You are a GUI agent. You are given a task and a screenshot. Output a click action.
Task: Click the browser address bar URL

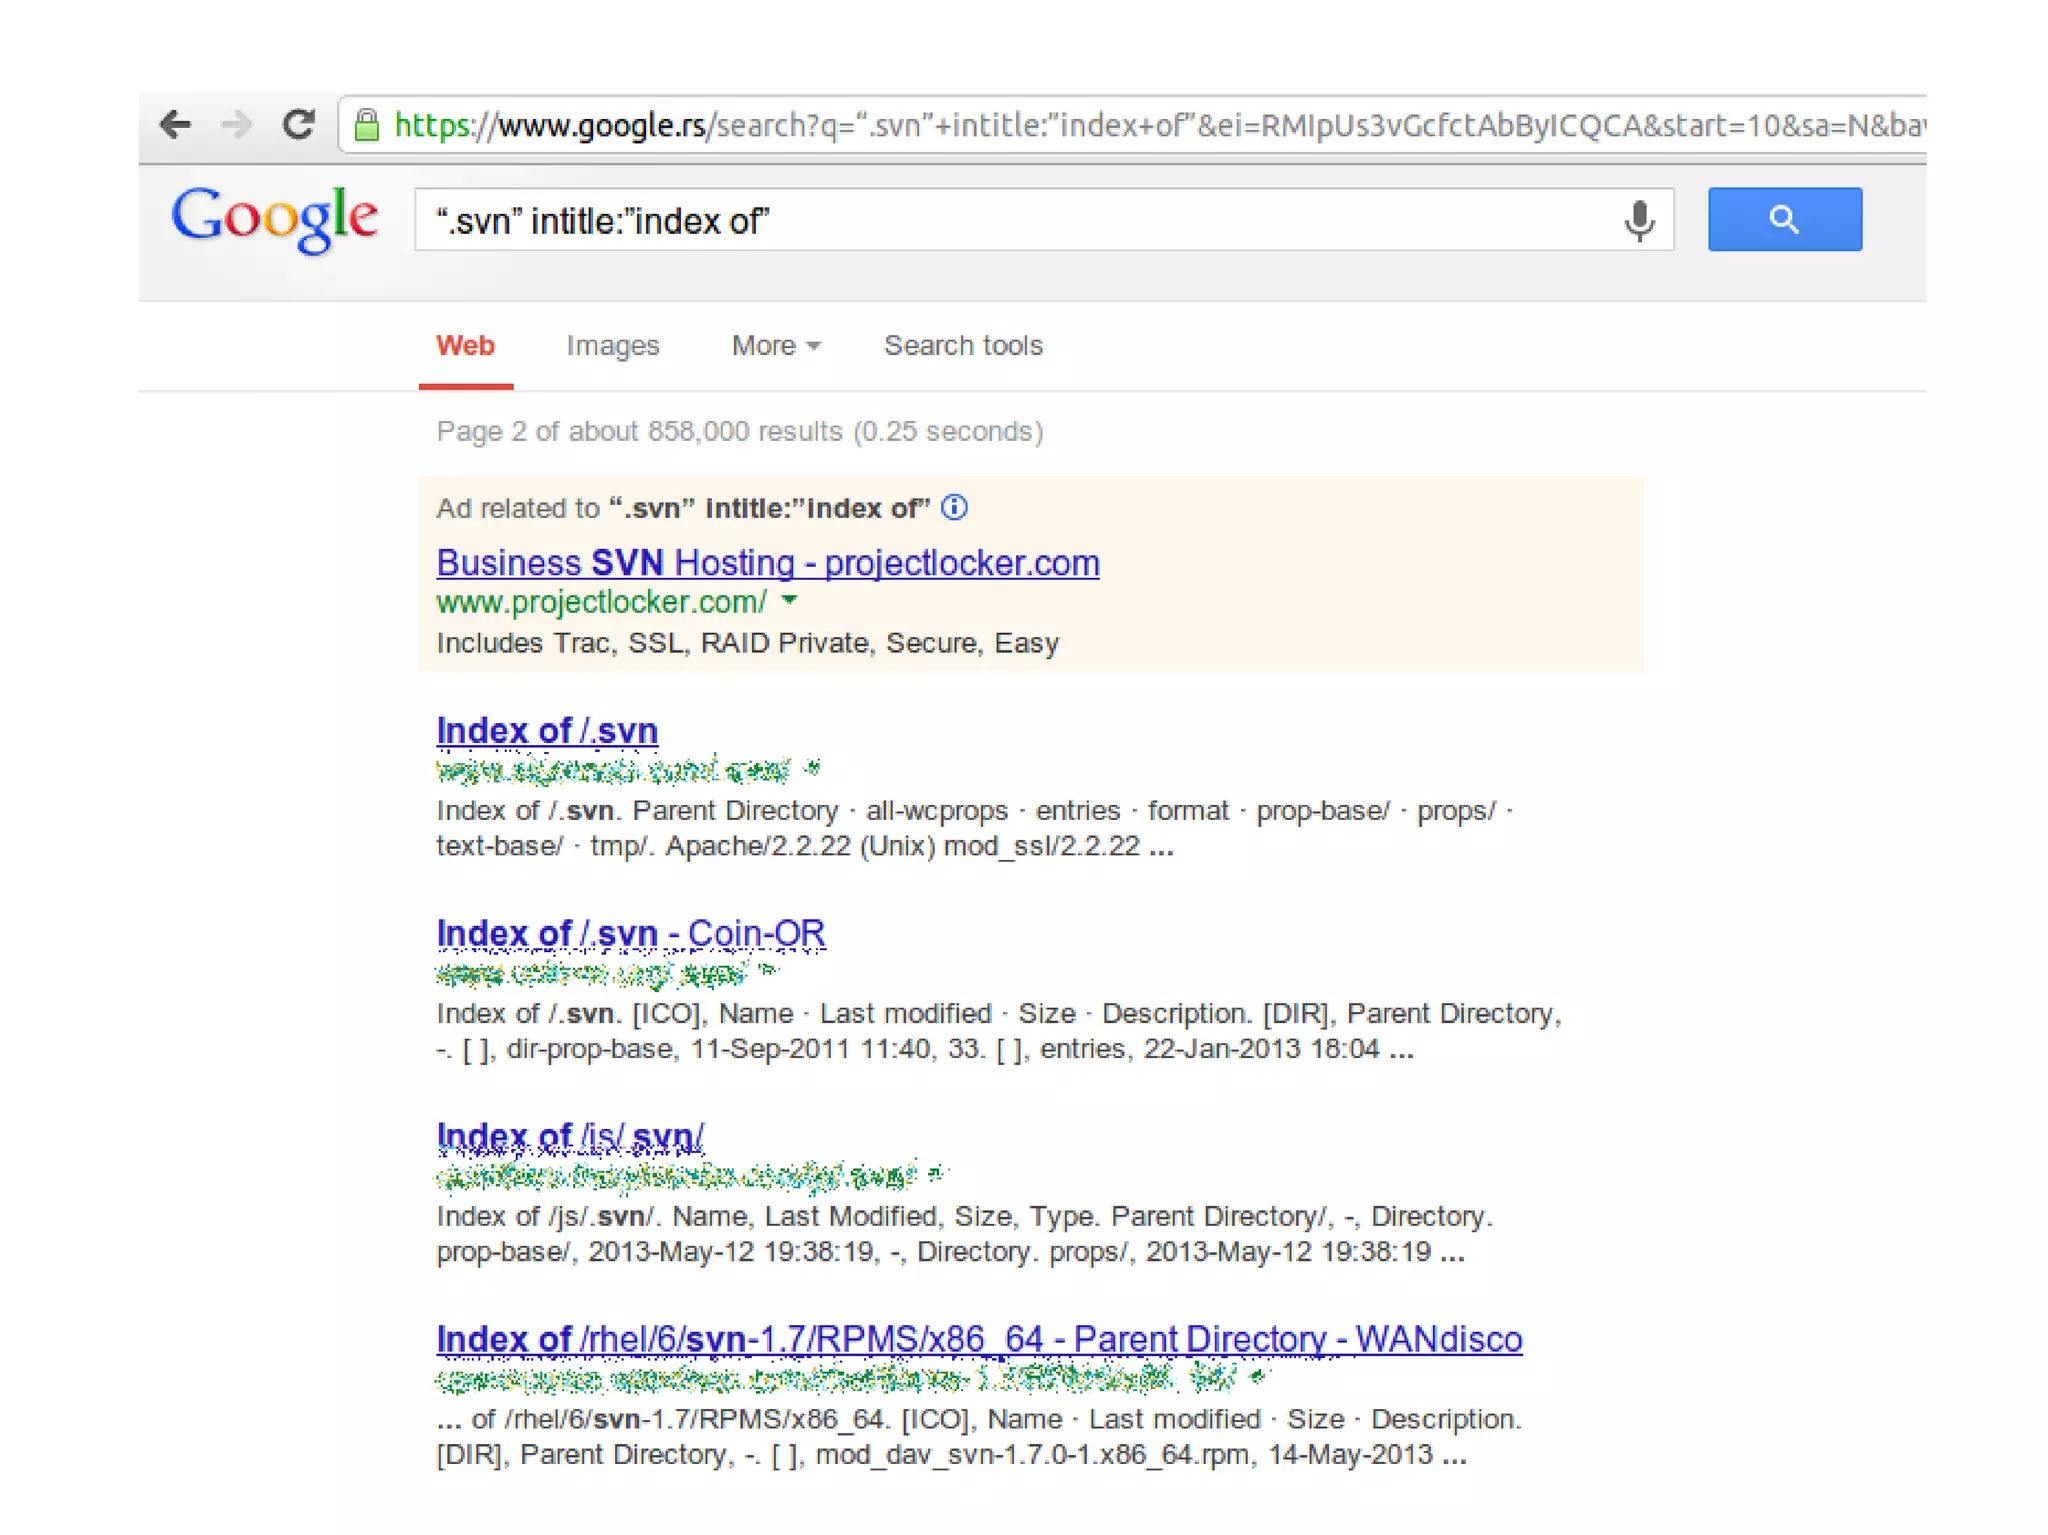coord(1100,126)
